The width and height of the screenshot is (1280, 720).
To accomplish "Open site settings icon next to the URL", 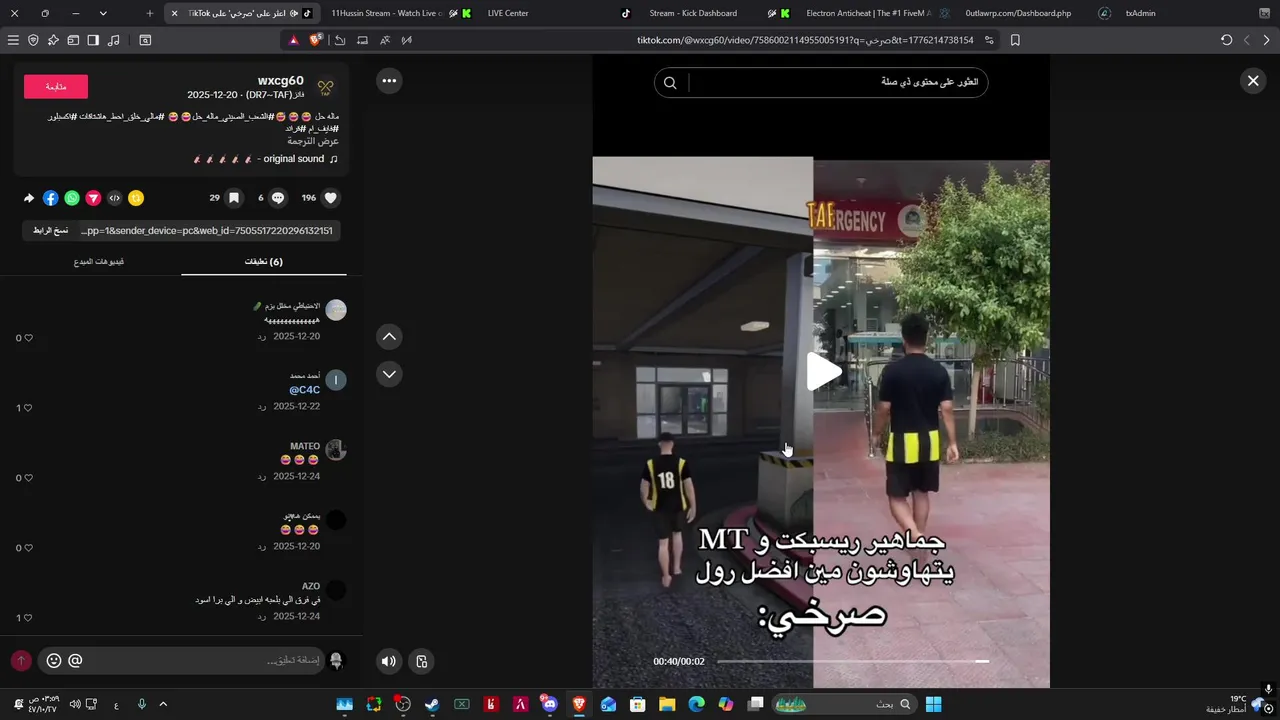I will pos(989,40).
